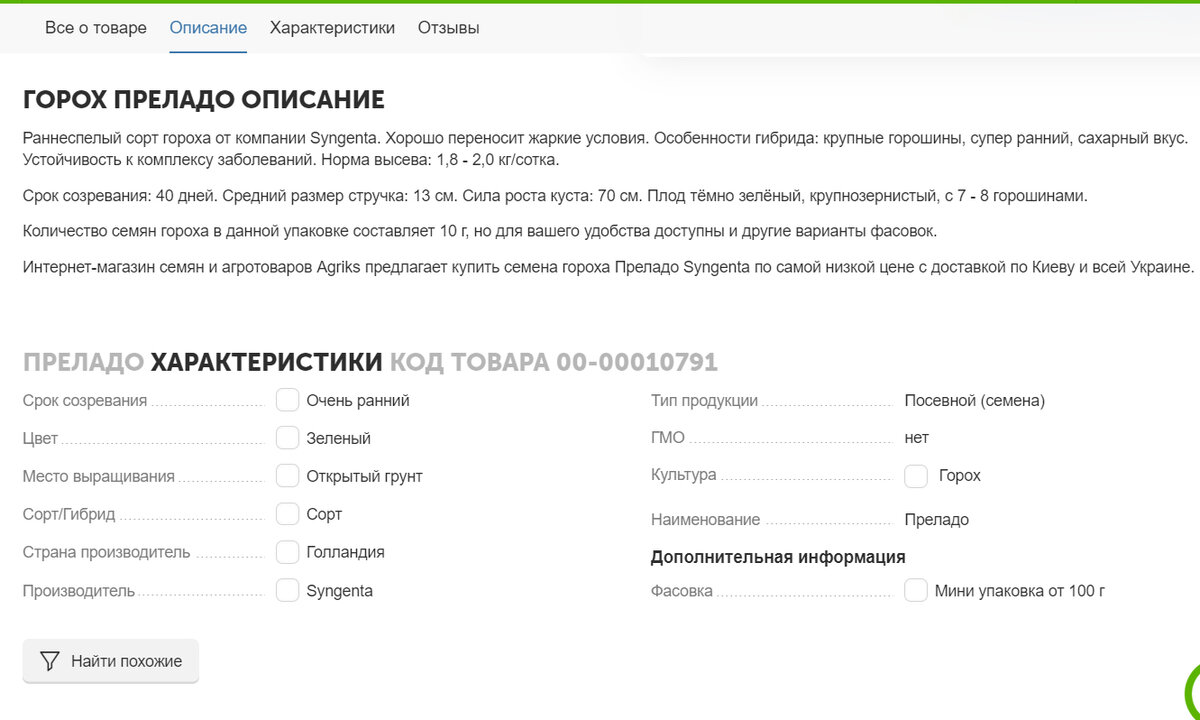Enable the "Открытый грунт" checkbox
The height and width of the screenshot is (720, 1200).
tap(288, 476)
